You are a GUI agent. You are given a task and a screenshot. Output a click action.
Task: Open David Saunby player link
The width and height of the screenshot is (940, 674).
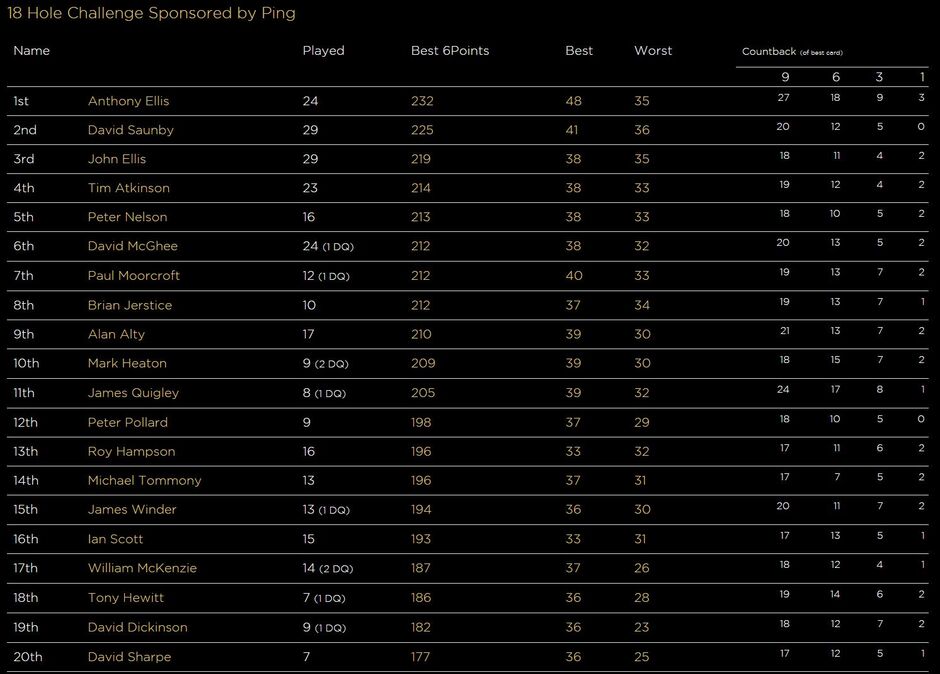131,130
